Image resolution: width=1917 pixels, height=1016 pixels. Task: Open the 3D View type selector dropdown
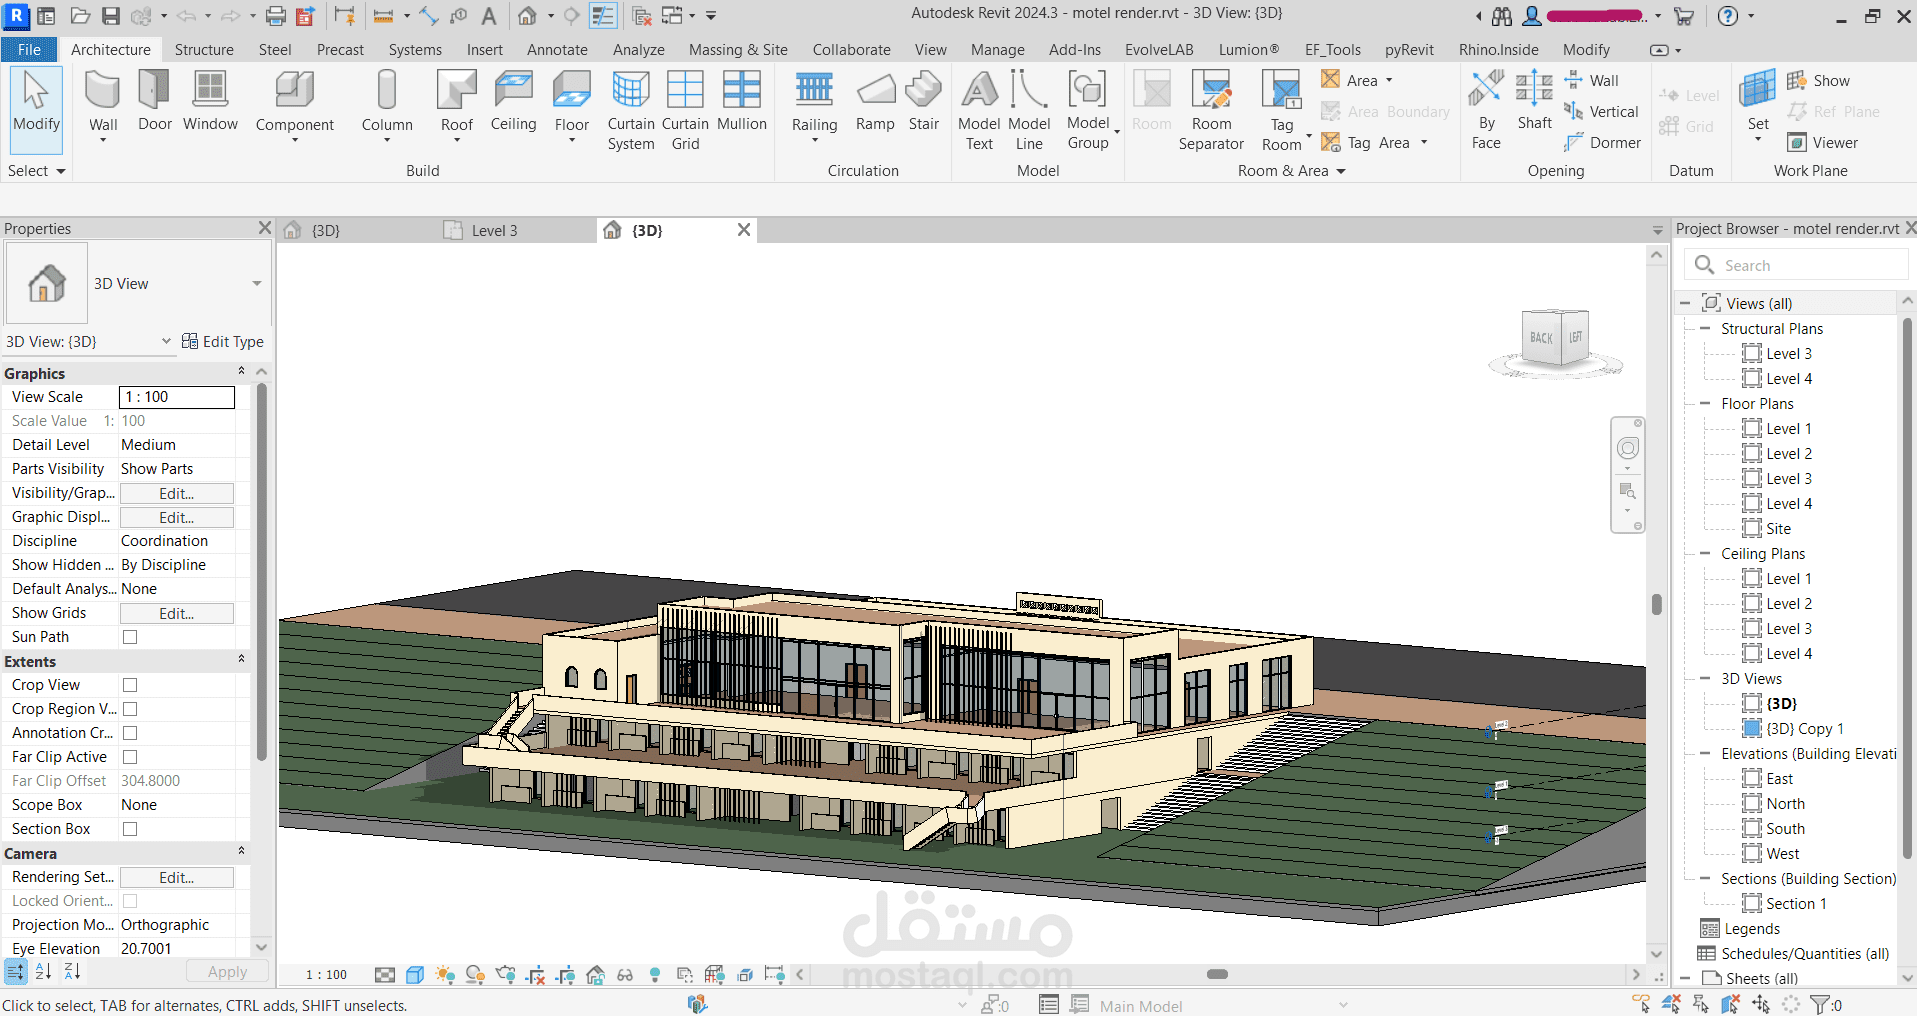[x=257, y=284]
